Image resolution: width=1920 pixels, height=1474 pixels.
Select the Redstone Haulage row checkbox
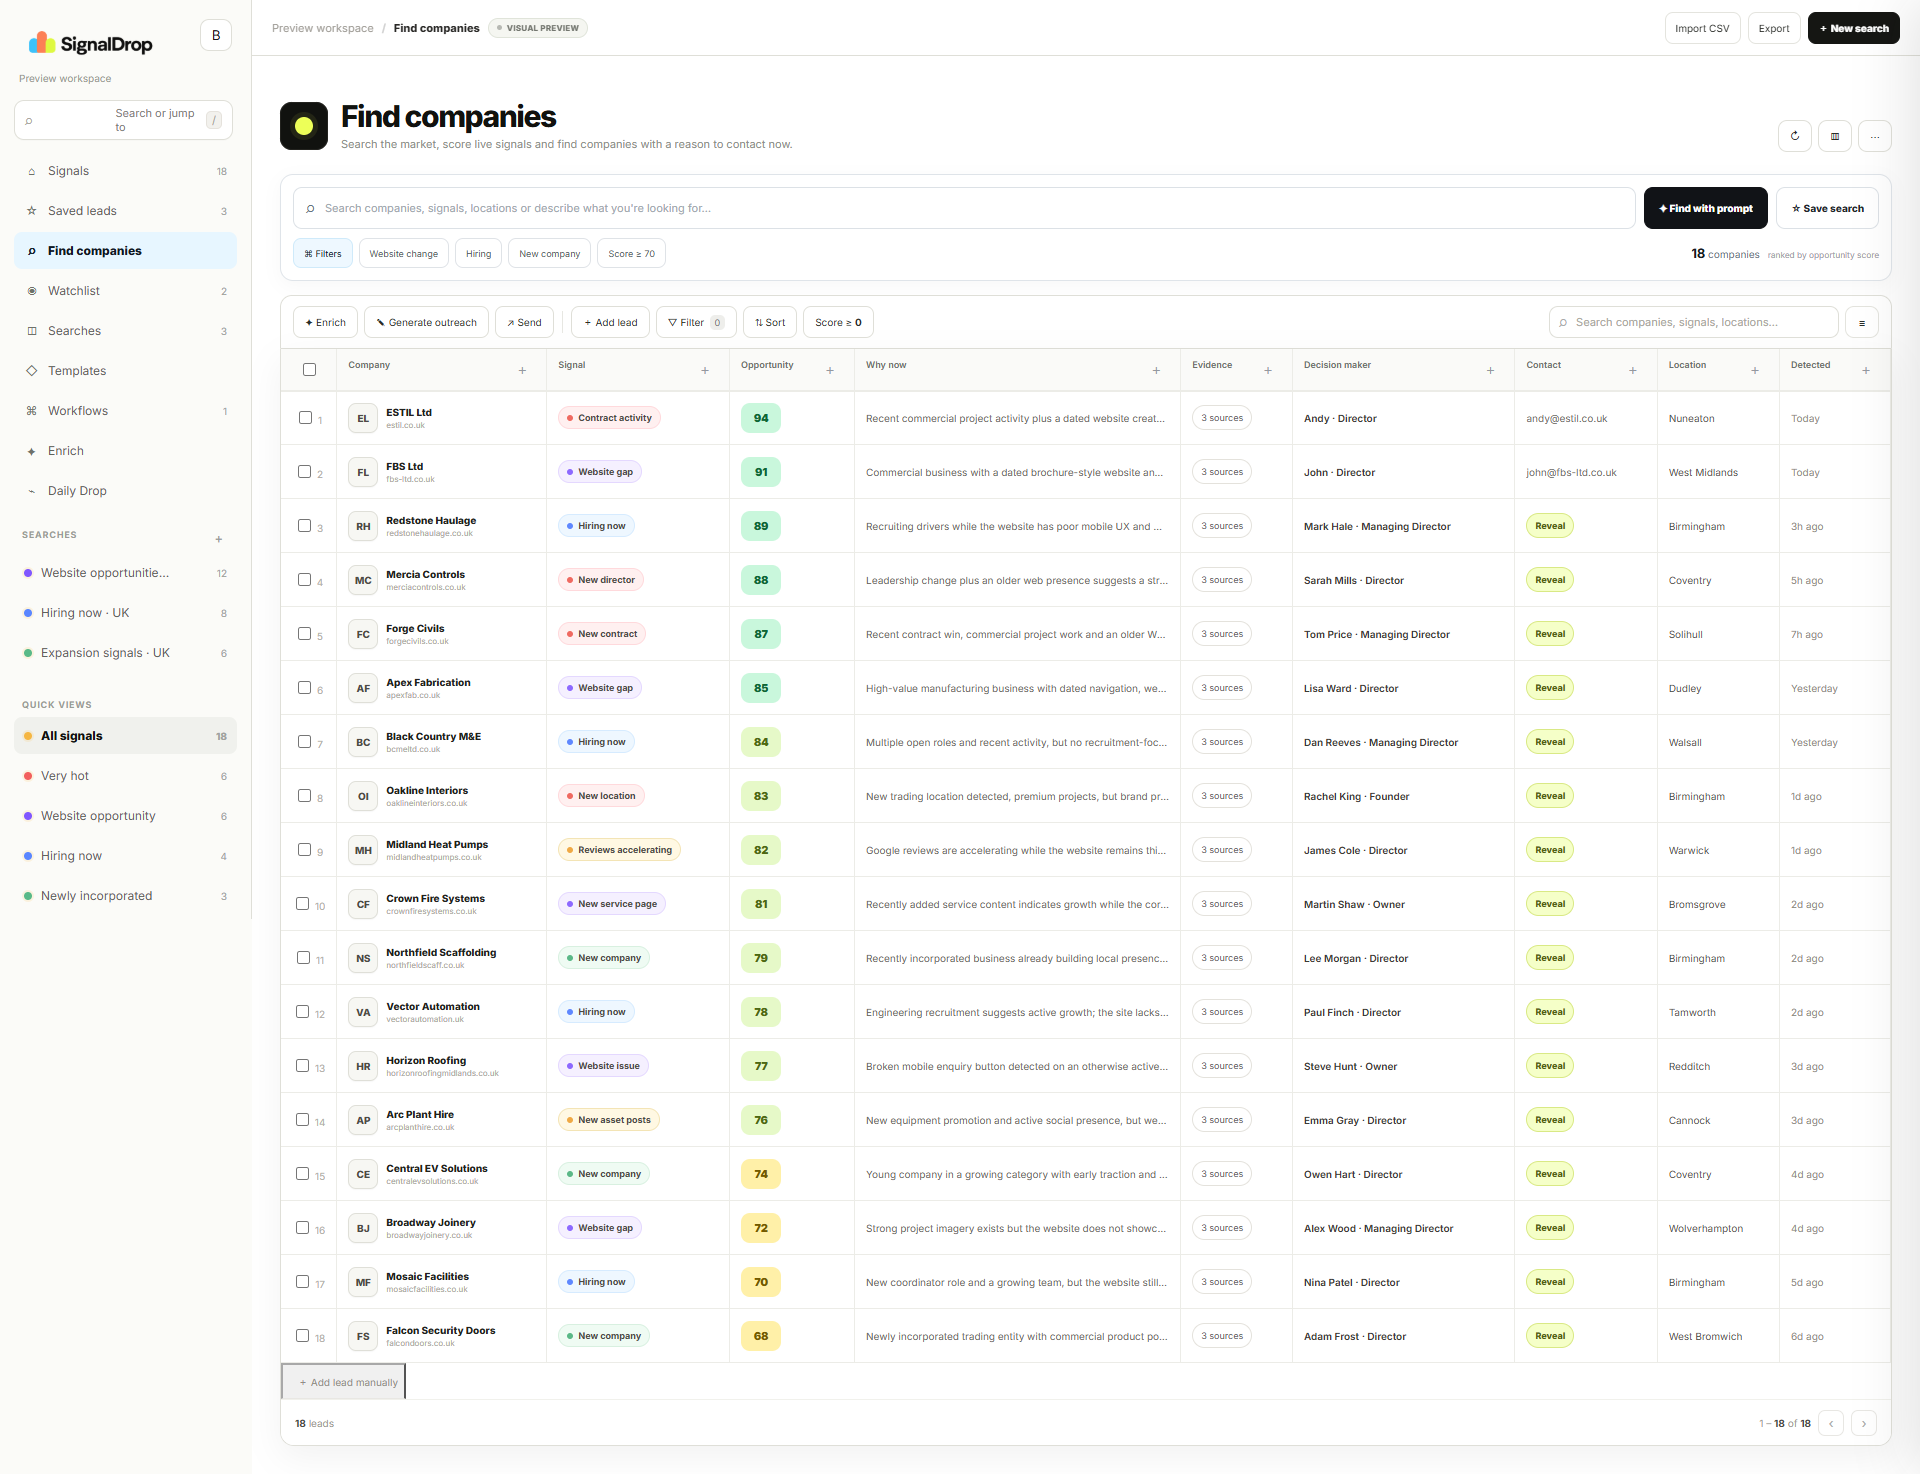(x=305, y=525)
